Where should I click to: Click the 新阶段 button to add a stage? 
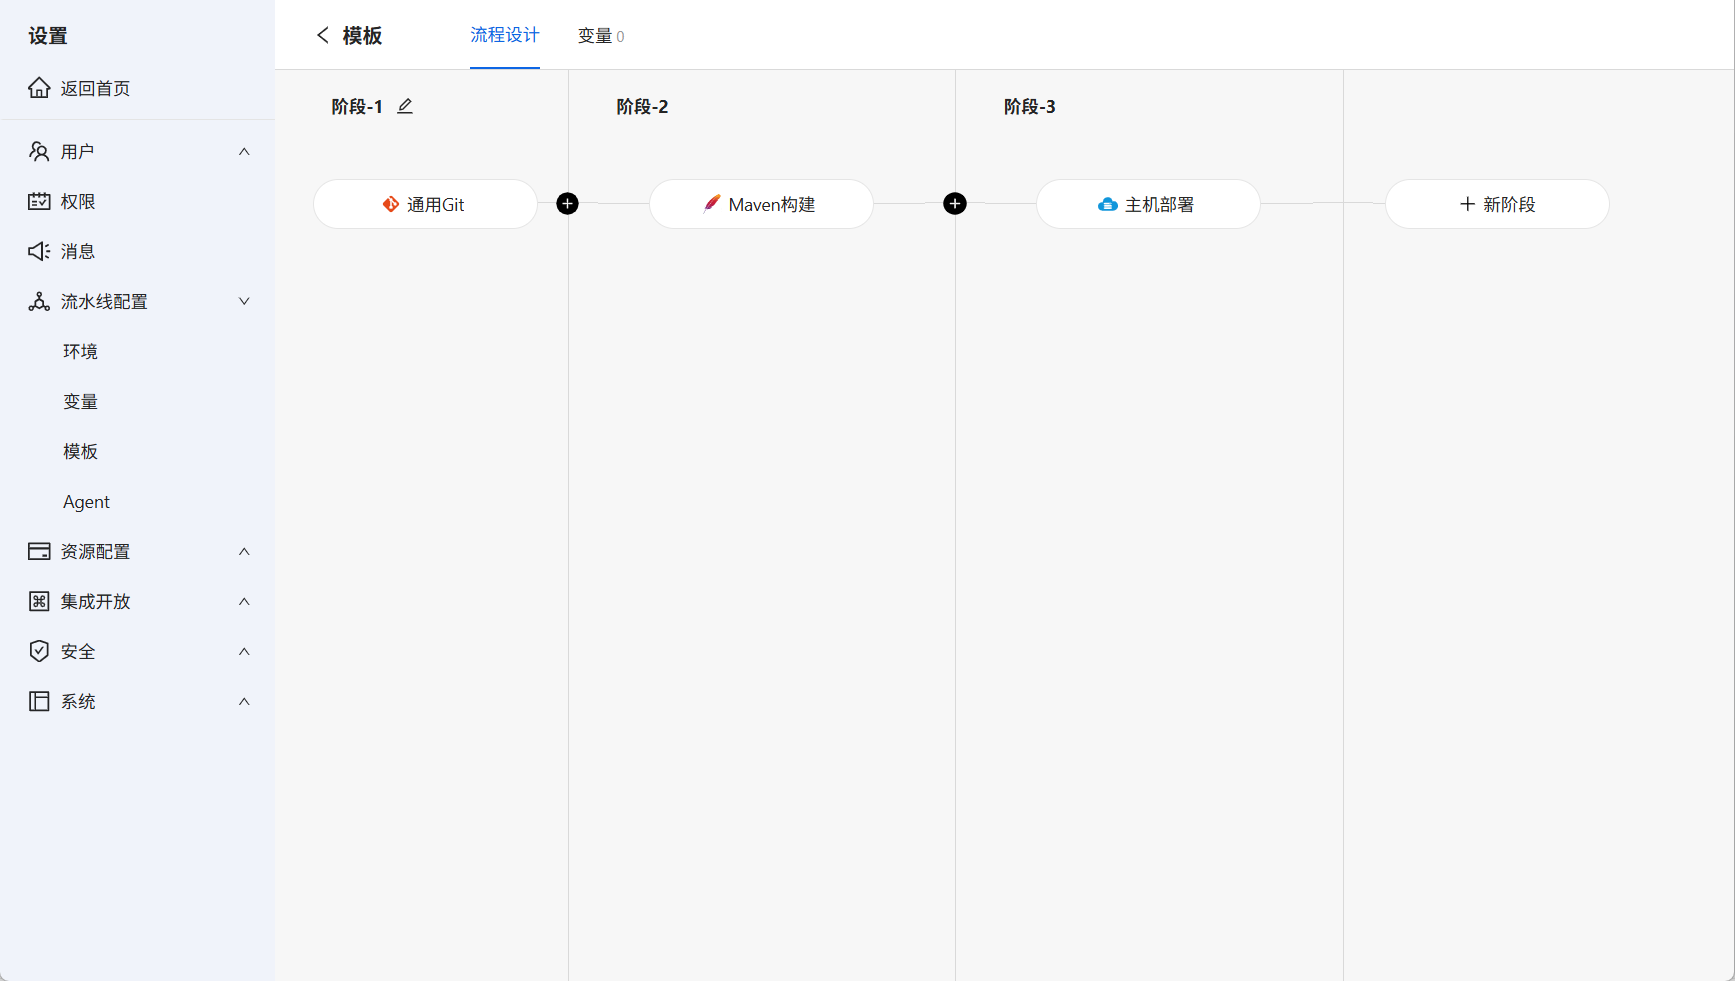[x=1496, y=204]
